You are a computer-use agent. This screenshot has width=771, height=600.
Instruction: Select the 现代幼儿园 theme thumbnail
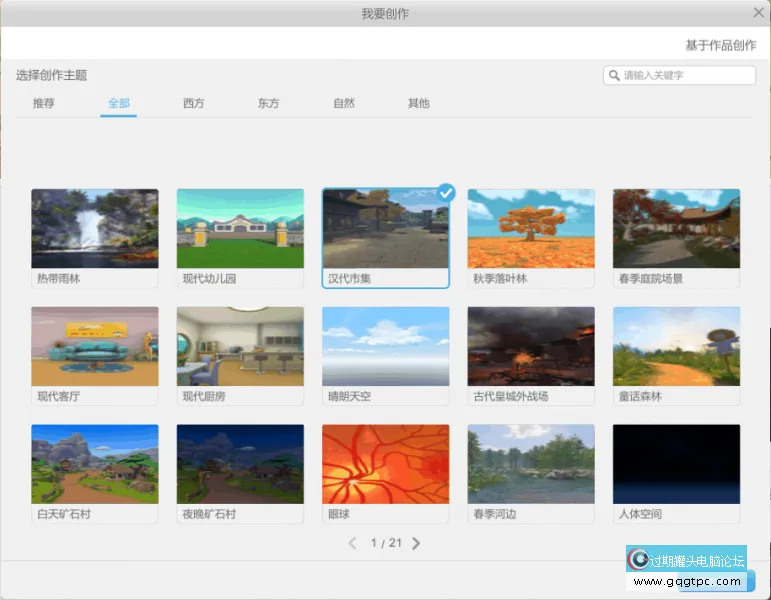point(240,229)
